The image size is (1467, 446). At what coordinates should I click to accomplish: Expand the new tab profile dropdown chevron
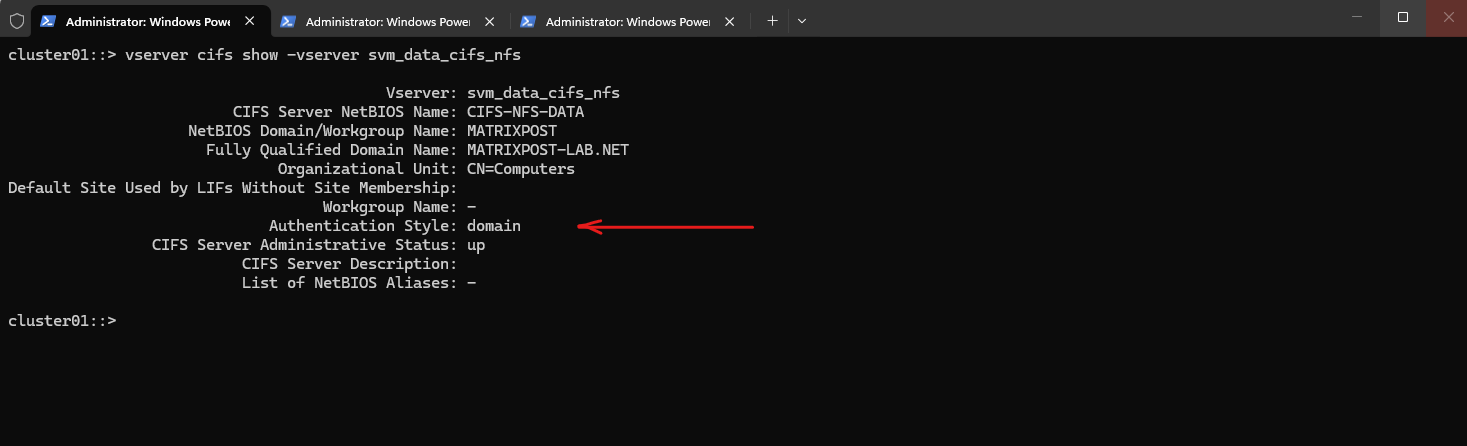802,20
